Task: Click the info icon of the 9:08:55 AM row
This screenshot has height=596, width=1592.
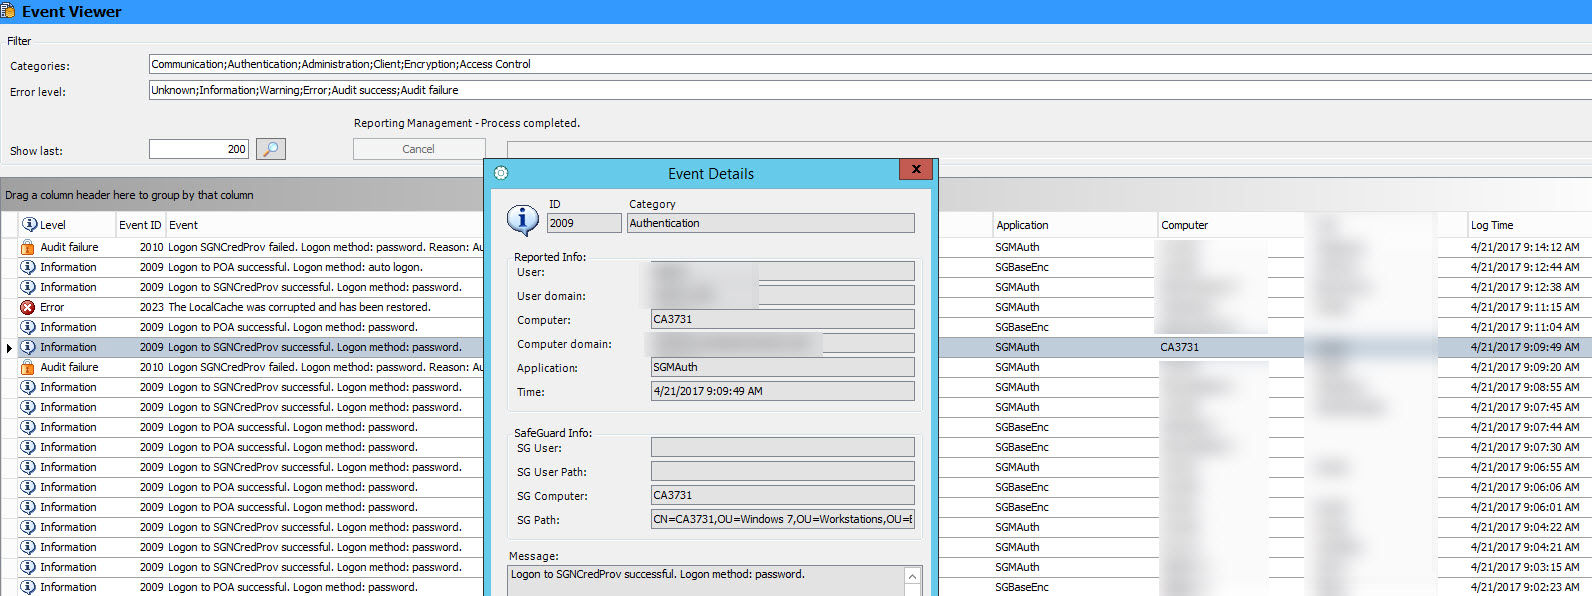Action: tap(28, 387)
